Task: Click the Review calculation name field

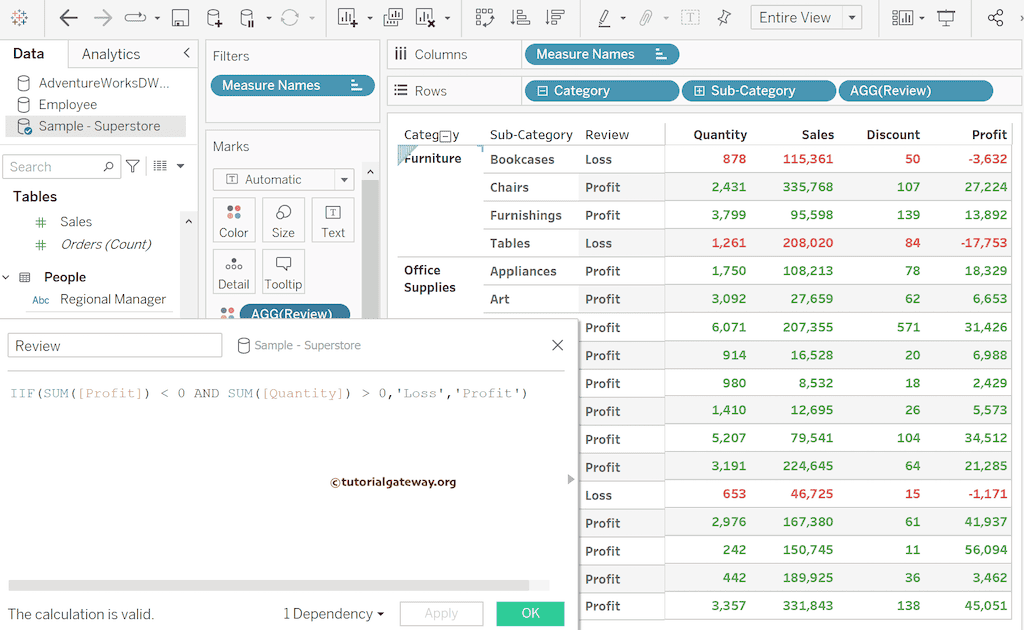Action: 114,345
